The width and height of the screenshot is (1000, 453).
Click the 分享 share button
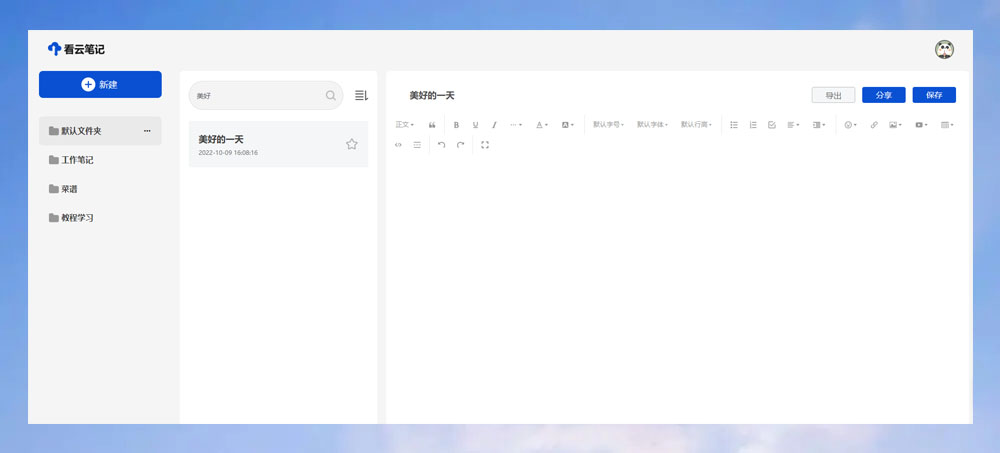coord(883,95)
